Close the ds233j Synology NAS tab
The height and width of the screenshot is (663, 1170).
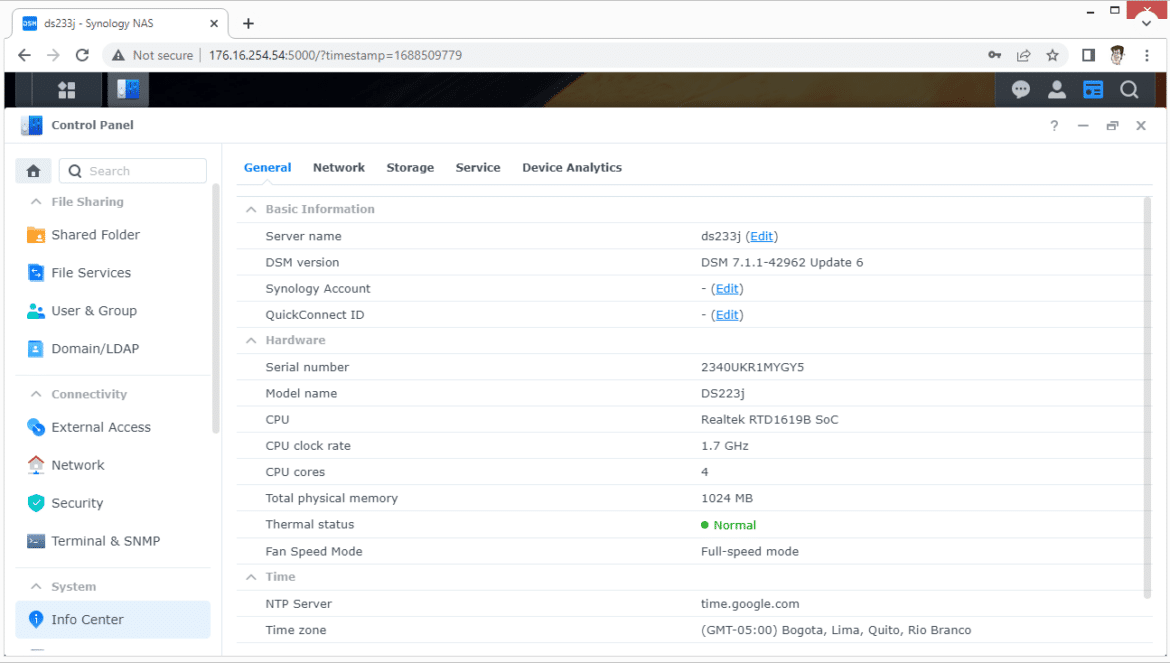pos(213,23)
